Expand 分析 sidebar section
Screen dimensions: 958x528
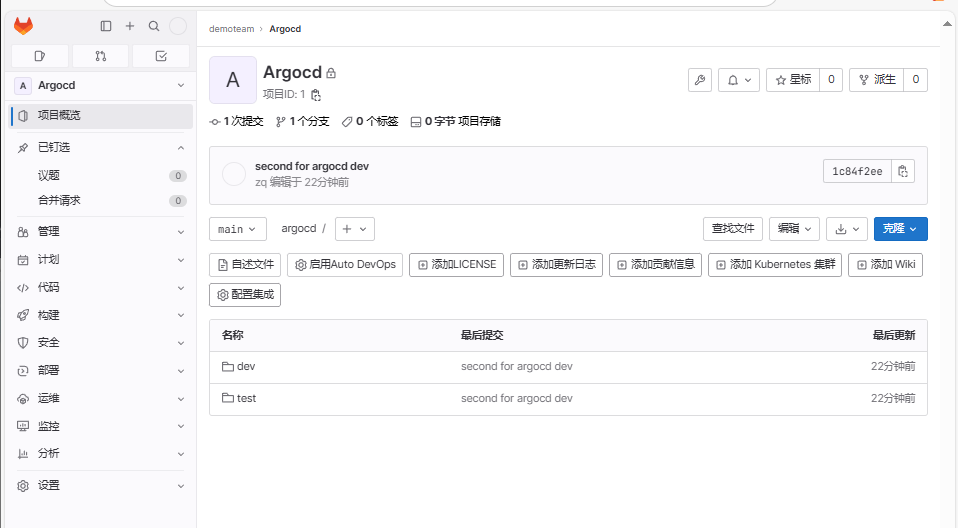pos(101,454)
